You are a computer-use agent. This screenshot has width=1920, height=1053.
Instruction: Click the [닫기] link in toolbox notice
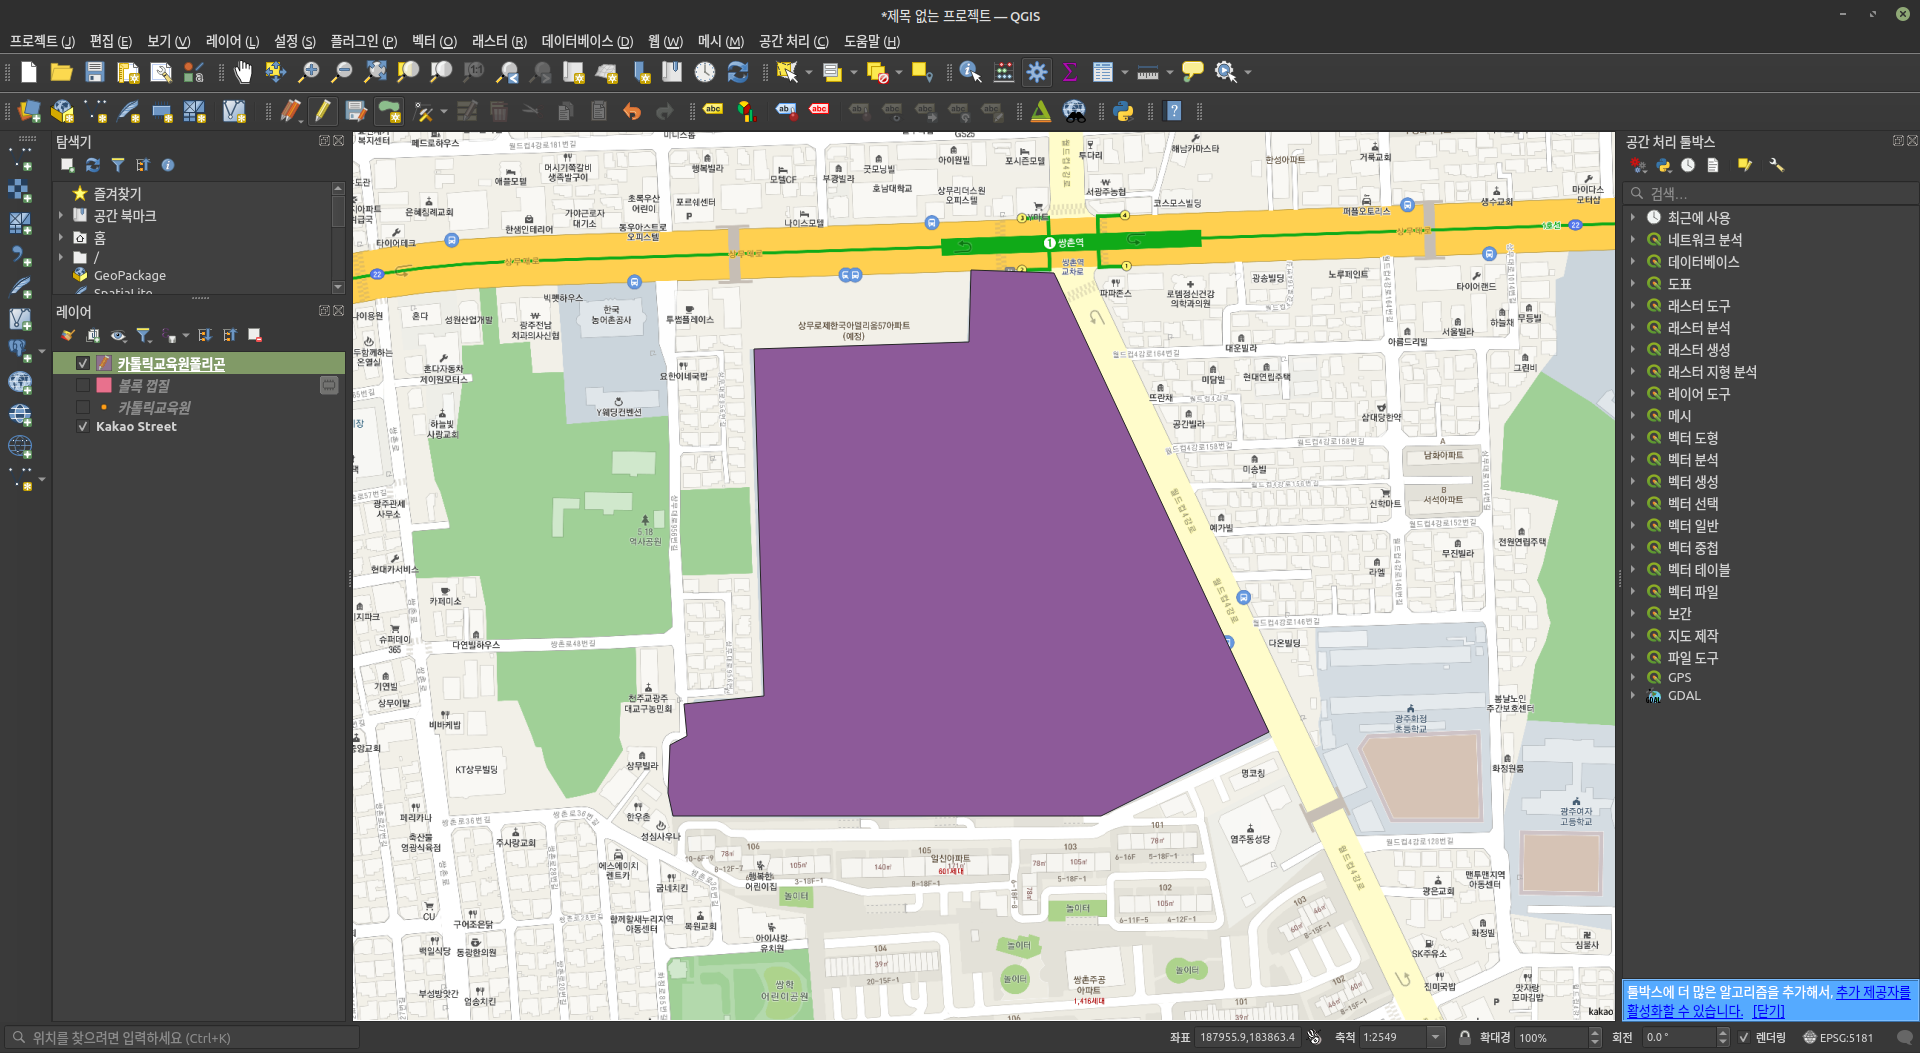tap(1768, 1011)
